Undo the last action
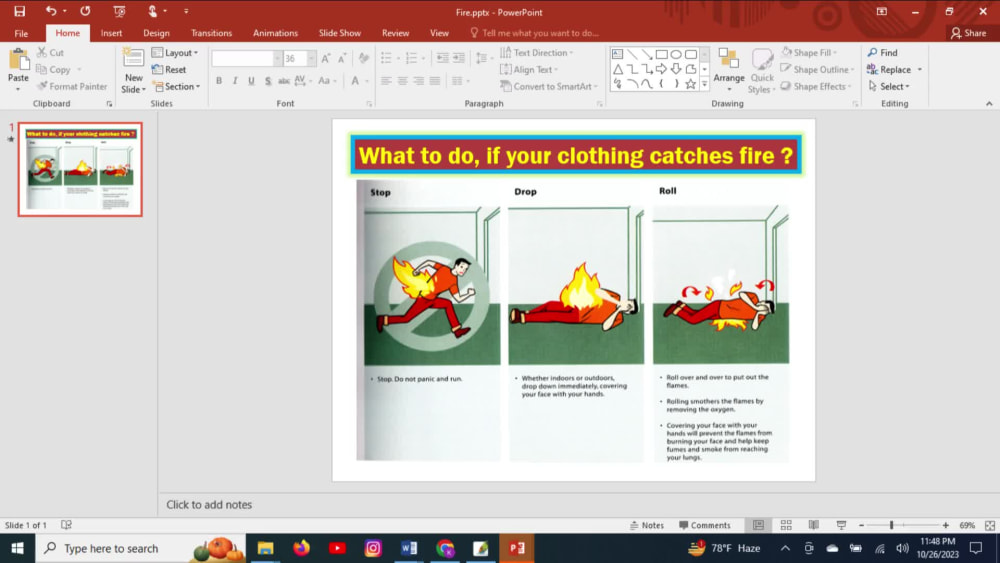This screenshot has height=563, width=1000. pyautogui.click(x=50, y=11)
